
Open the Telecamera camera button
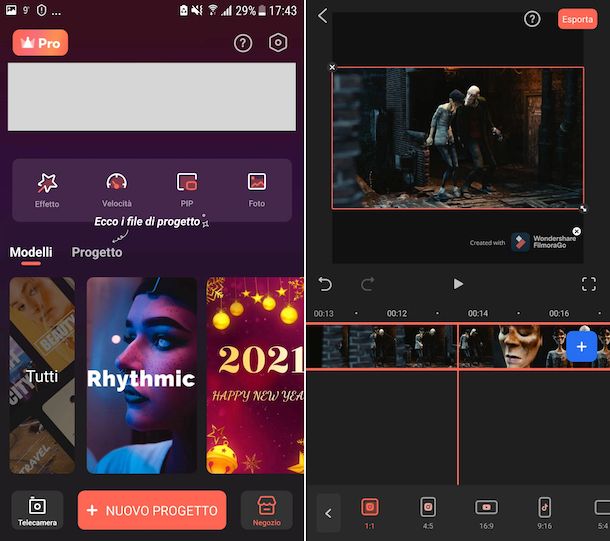[37, 510]
